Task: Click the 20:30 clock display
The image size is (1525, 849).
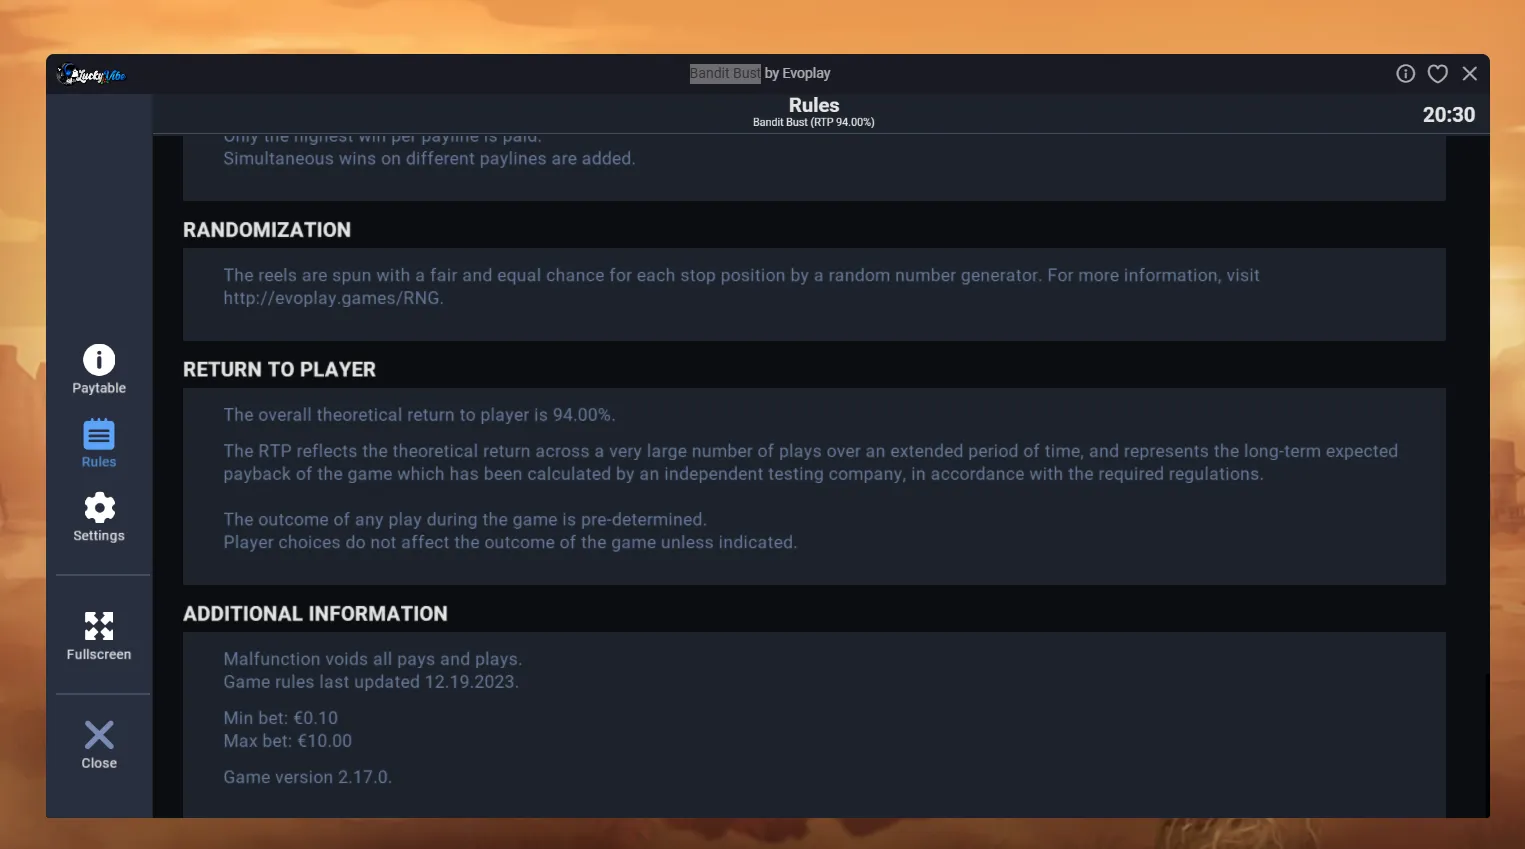Action: tap(1449, 115)
